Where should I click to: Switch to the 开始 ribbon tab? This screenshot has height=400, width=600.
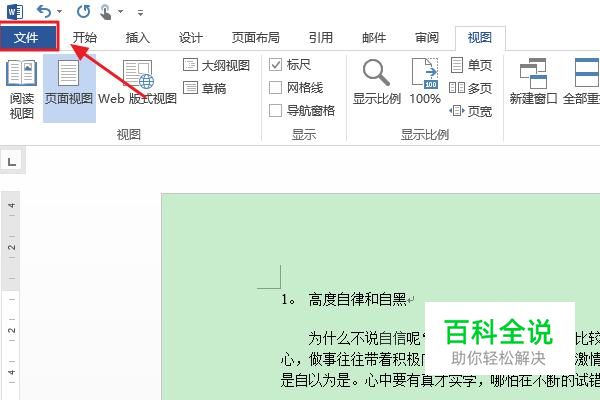[85, 38]
